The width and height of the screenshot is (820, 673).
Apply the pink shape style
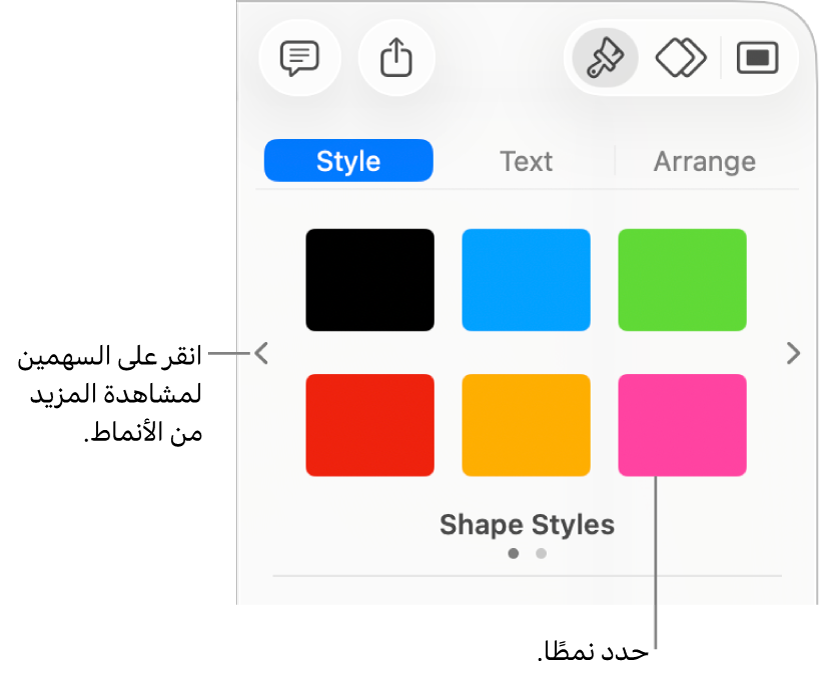click(x=682, y=425)
